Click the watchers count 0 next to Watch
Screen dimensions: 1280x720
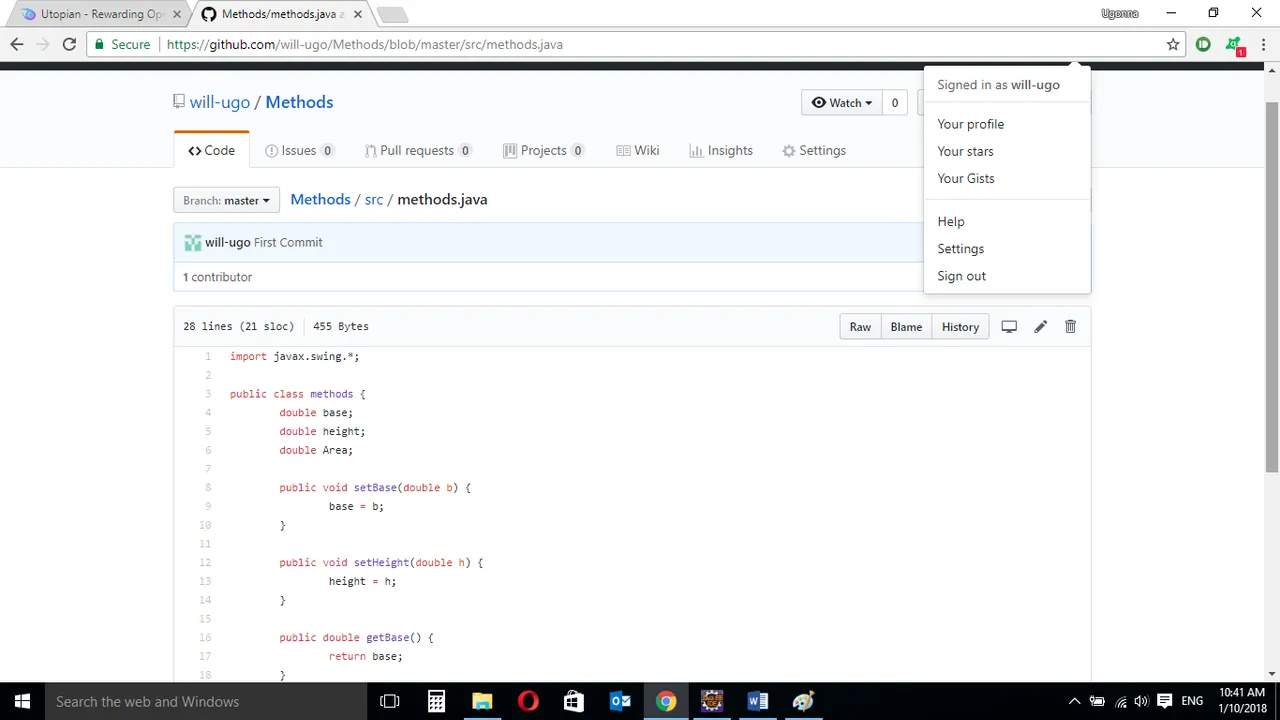(895, 102)
